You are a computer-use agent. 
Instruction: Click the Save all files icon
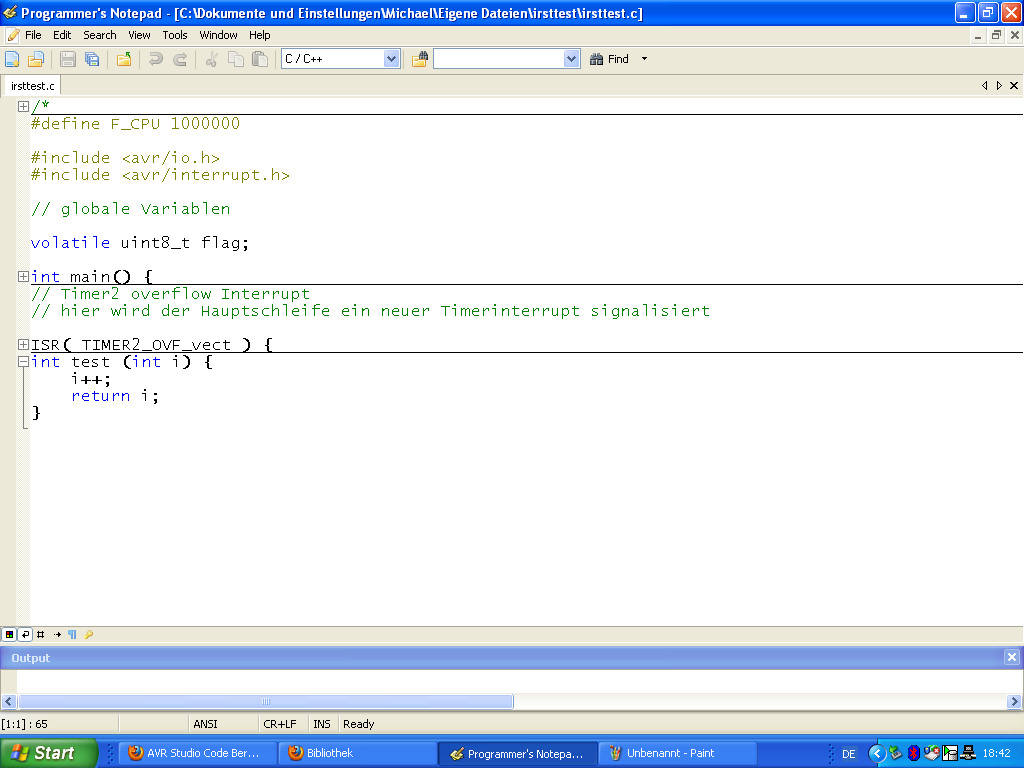pyautogui.click(x=92, y=59)
